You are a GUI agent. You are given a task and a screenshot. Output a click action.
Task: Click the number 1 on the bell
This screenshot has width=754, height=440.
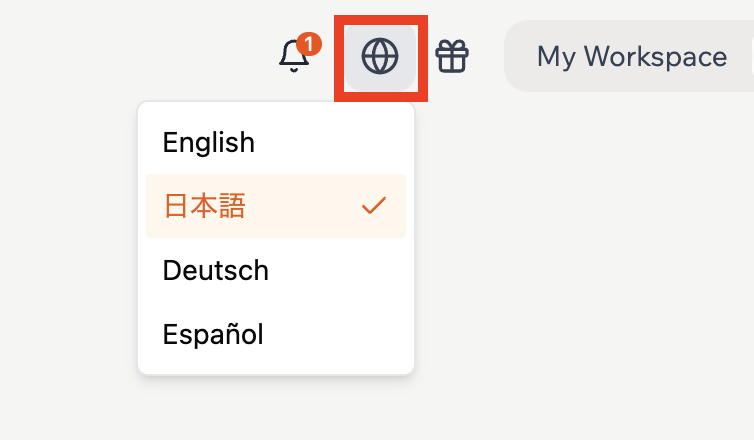coord(310,44)
